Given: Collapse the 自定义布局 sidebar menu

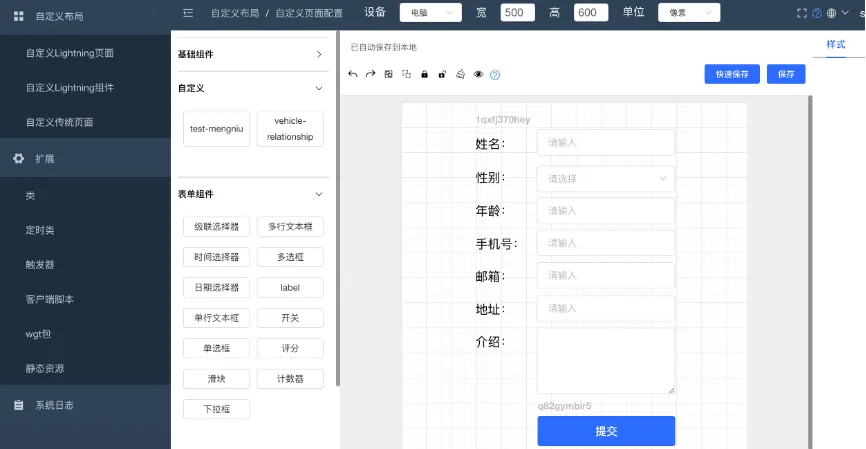Looking at the screenshot, I should point(152,14).
